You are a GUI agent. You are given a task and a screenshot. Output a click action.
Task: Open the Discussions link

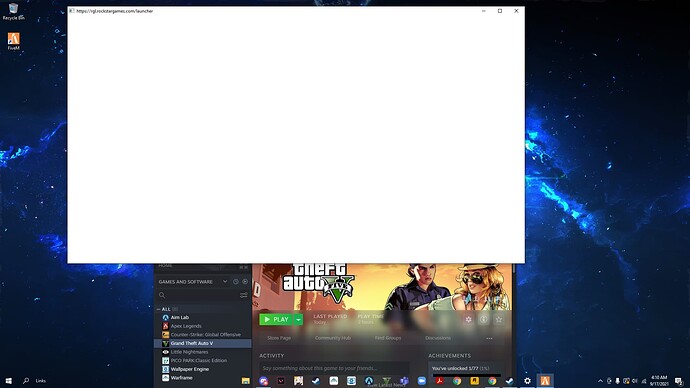pos(438,338)
